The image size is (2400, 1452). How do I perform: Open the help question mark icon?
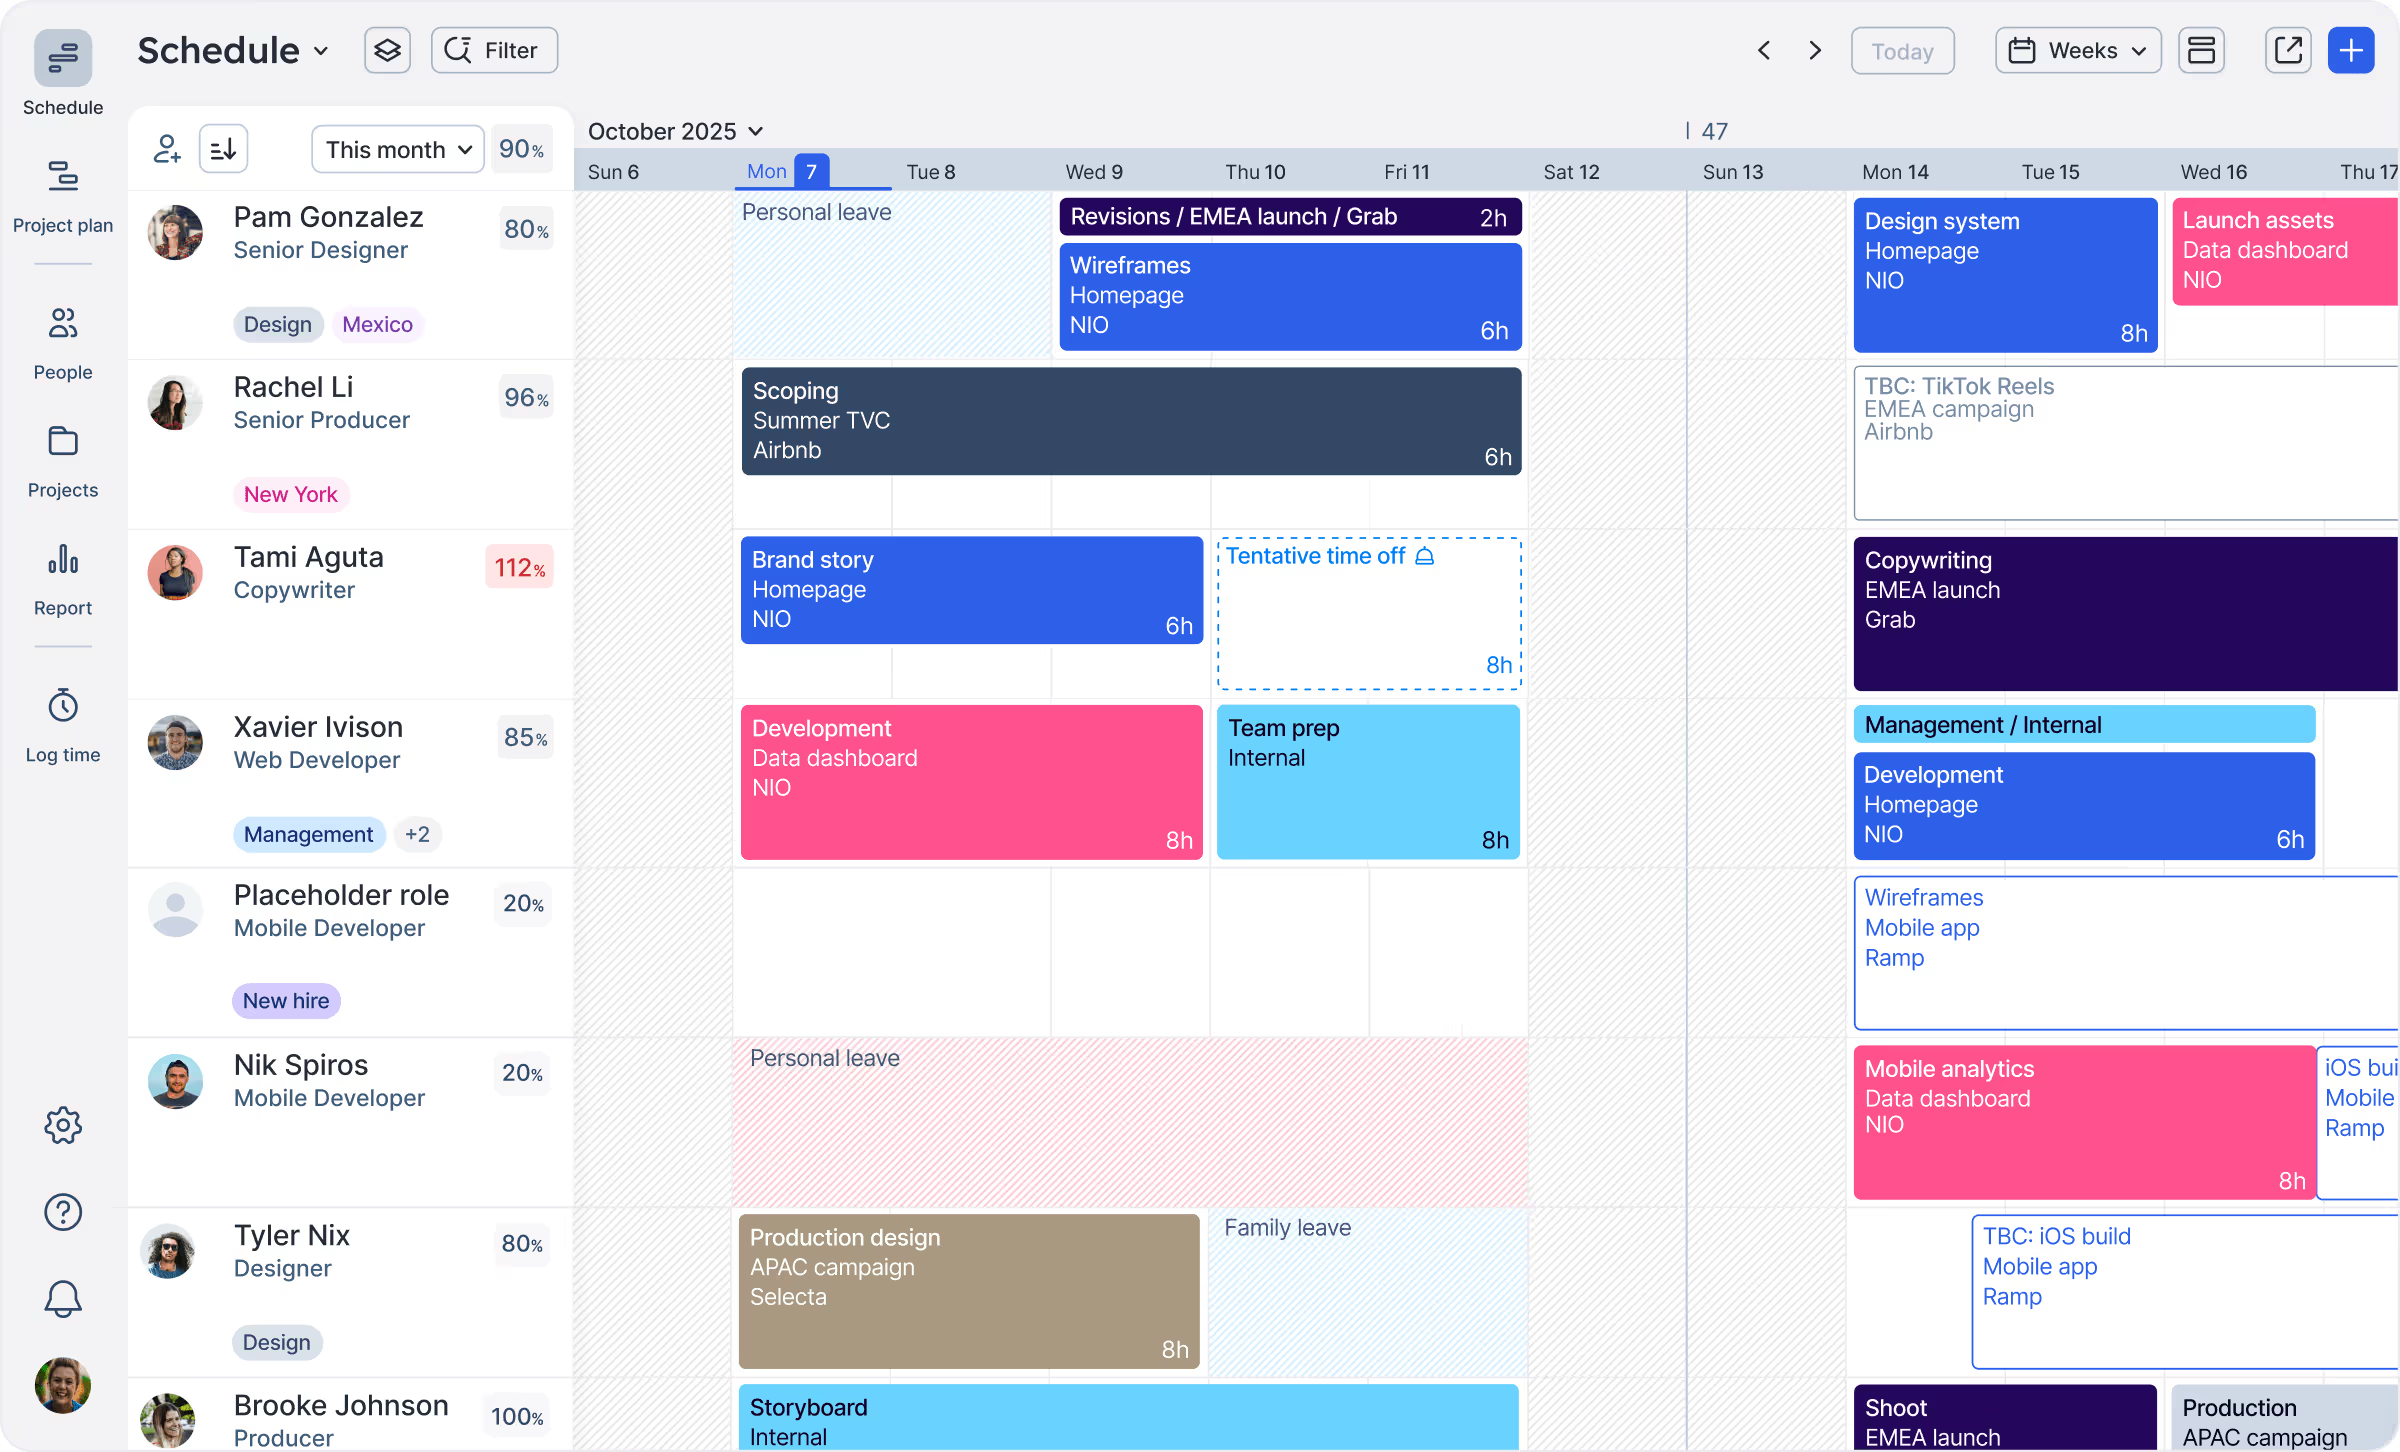63,1212
